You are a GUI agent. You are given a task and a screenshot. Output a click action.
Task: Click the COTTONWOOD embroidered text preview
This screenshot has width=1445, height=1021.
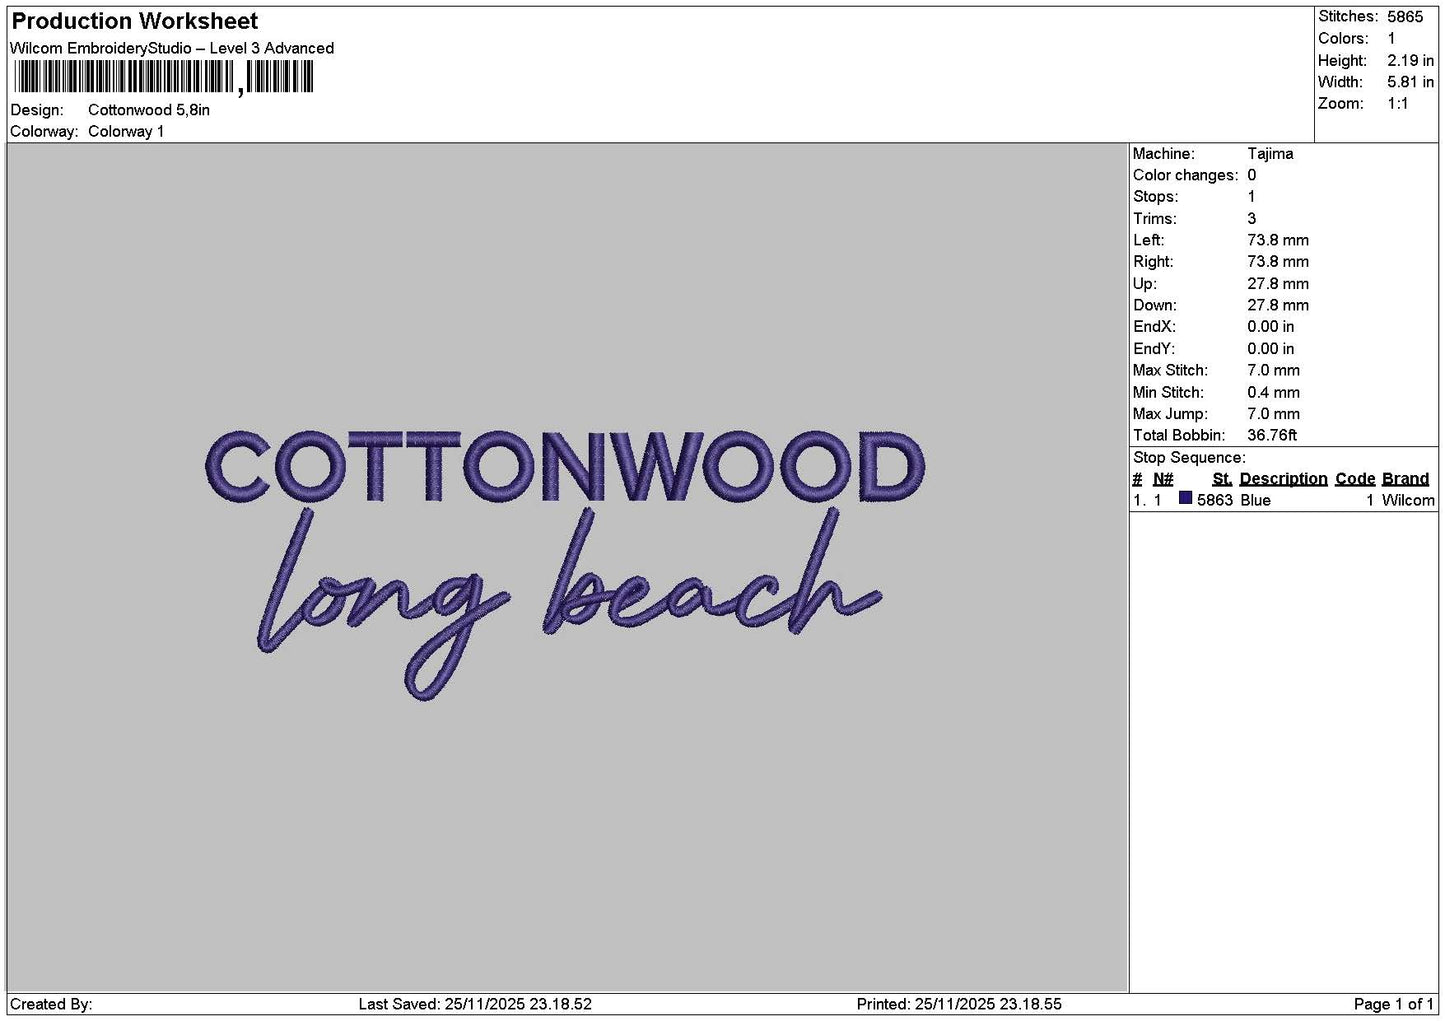coord(565,468)
